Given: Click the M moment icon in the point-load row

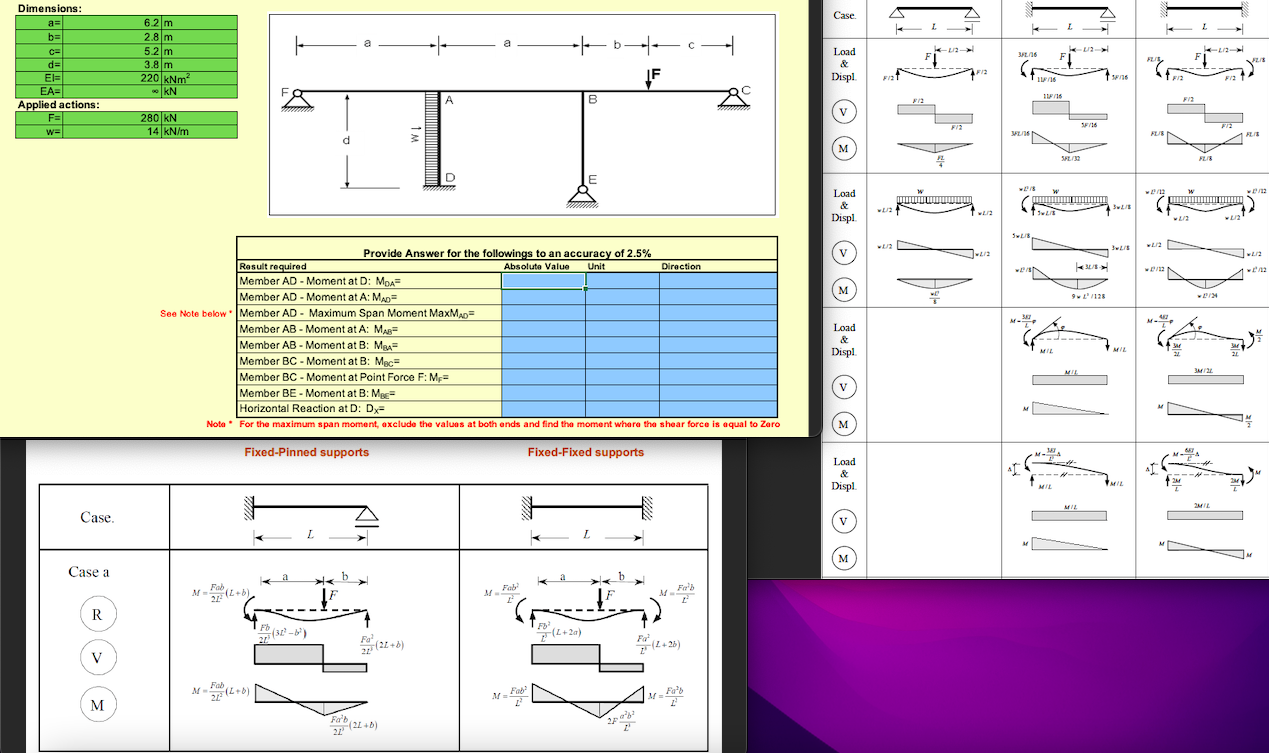Looking at the screenshot, I should pyautogui.click(x=844, y=148).
